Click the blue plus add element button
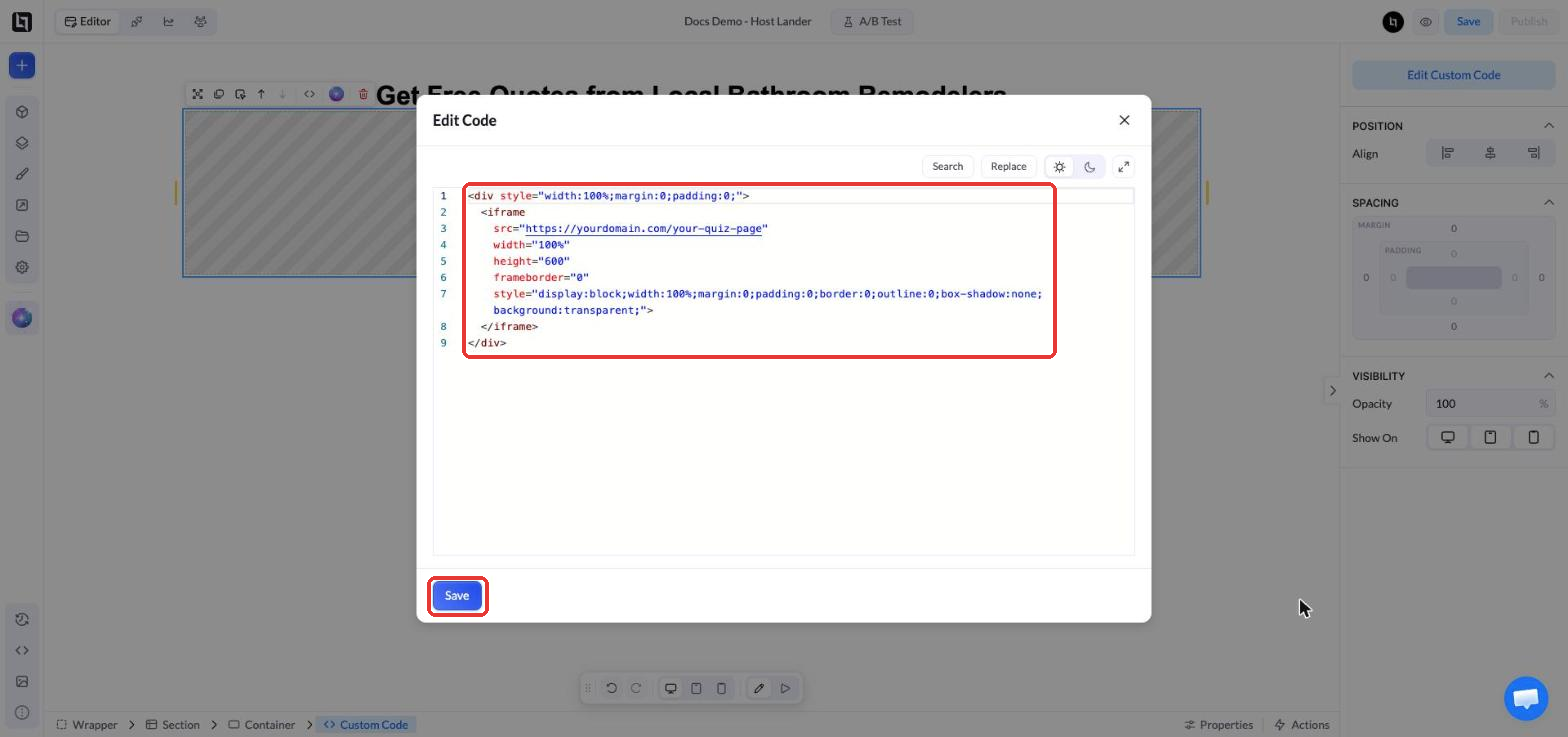 [x=22, y=66]
